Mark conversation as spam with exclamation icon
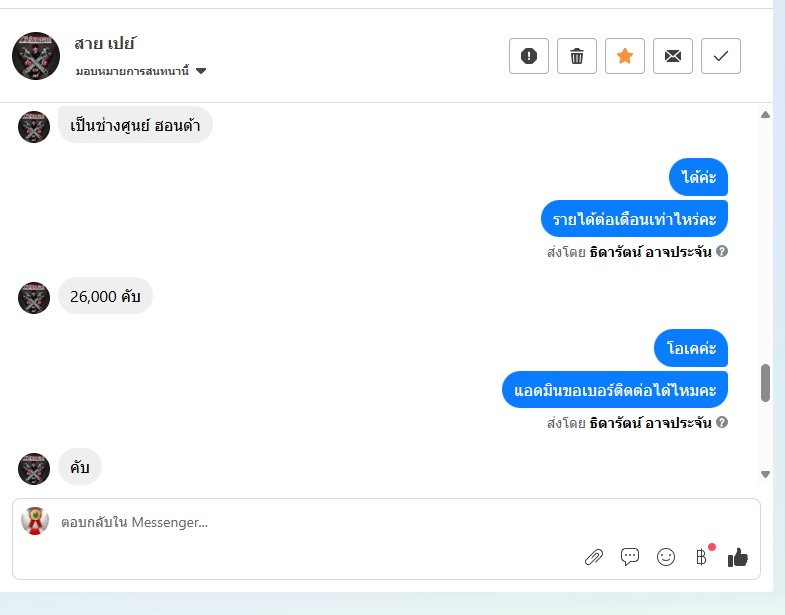Image resolution: width=785 pixels, height=615 pixels. pyautogui.click(x=529, y=56)
